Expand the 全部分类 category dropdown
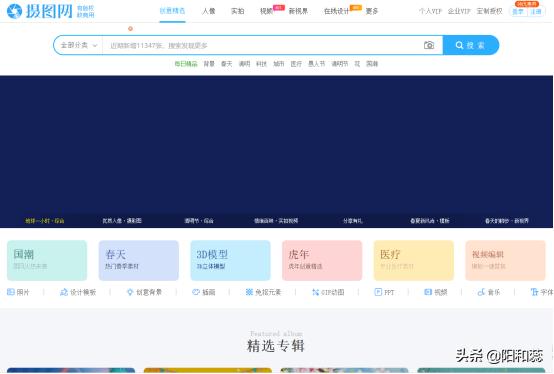The height and width of the screenshot is (374, 554). point(78,45)
